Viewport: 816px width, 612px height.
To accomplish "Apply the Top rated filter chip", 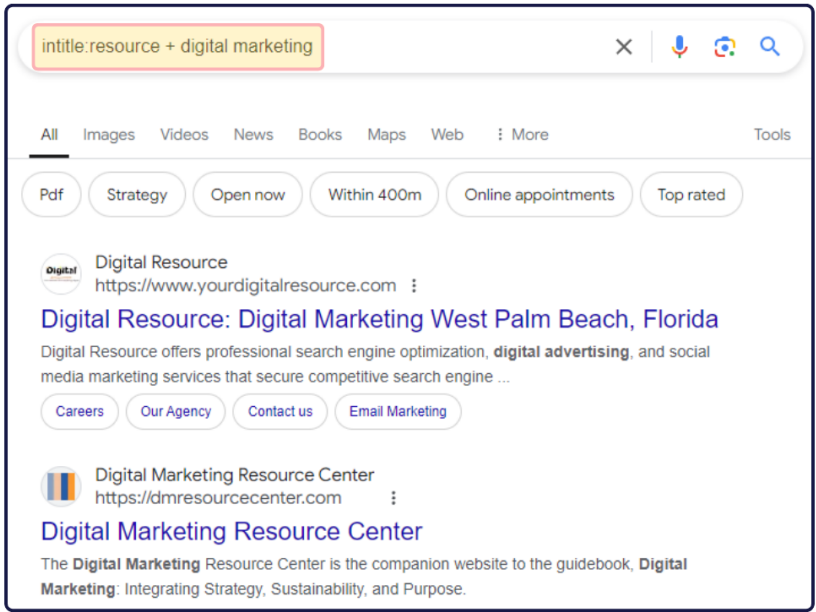I will pyautogui.click(x=691, y=195).
